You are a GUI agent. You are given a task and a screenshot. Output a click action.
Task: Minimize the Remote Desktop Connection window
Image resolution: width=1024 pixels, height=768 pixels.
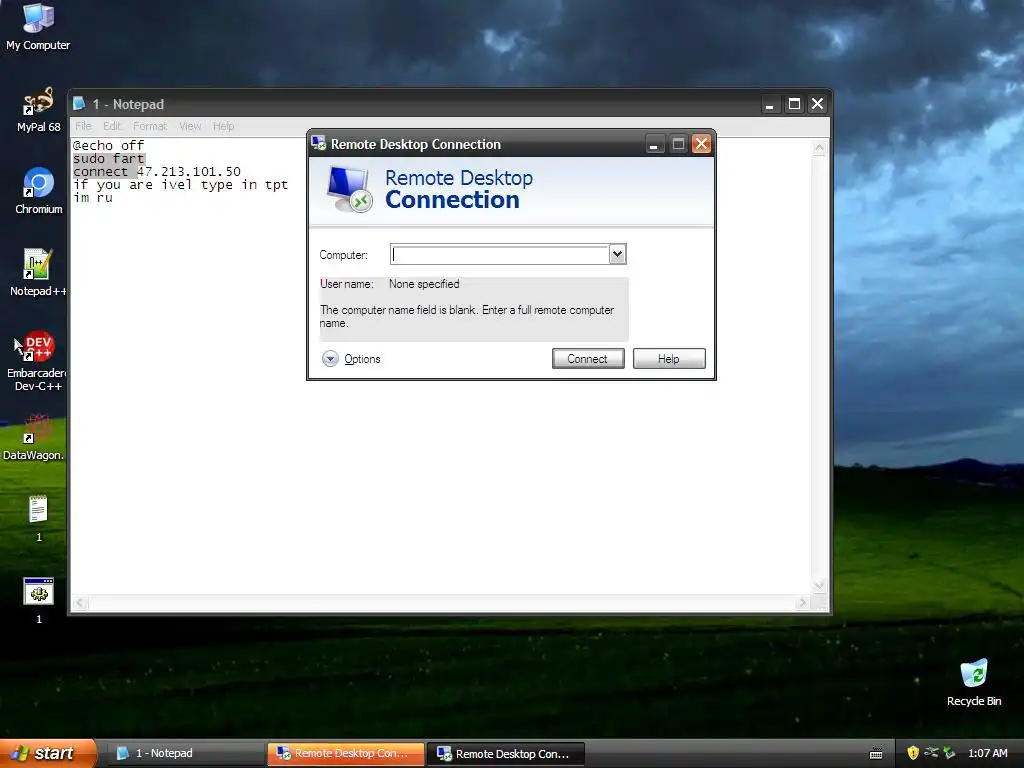click(x=654, y=144)
